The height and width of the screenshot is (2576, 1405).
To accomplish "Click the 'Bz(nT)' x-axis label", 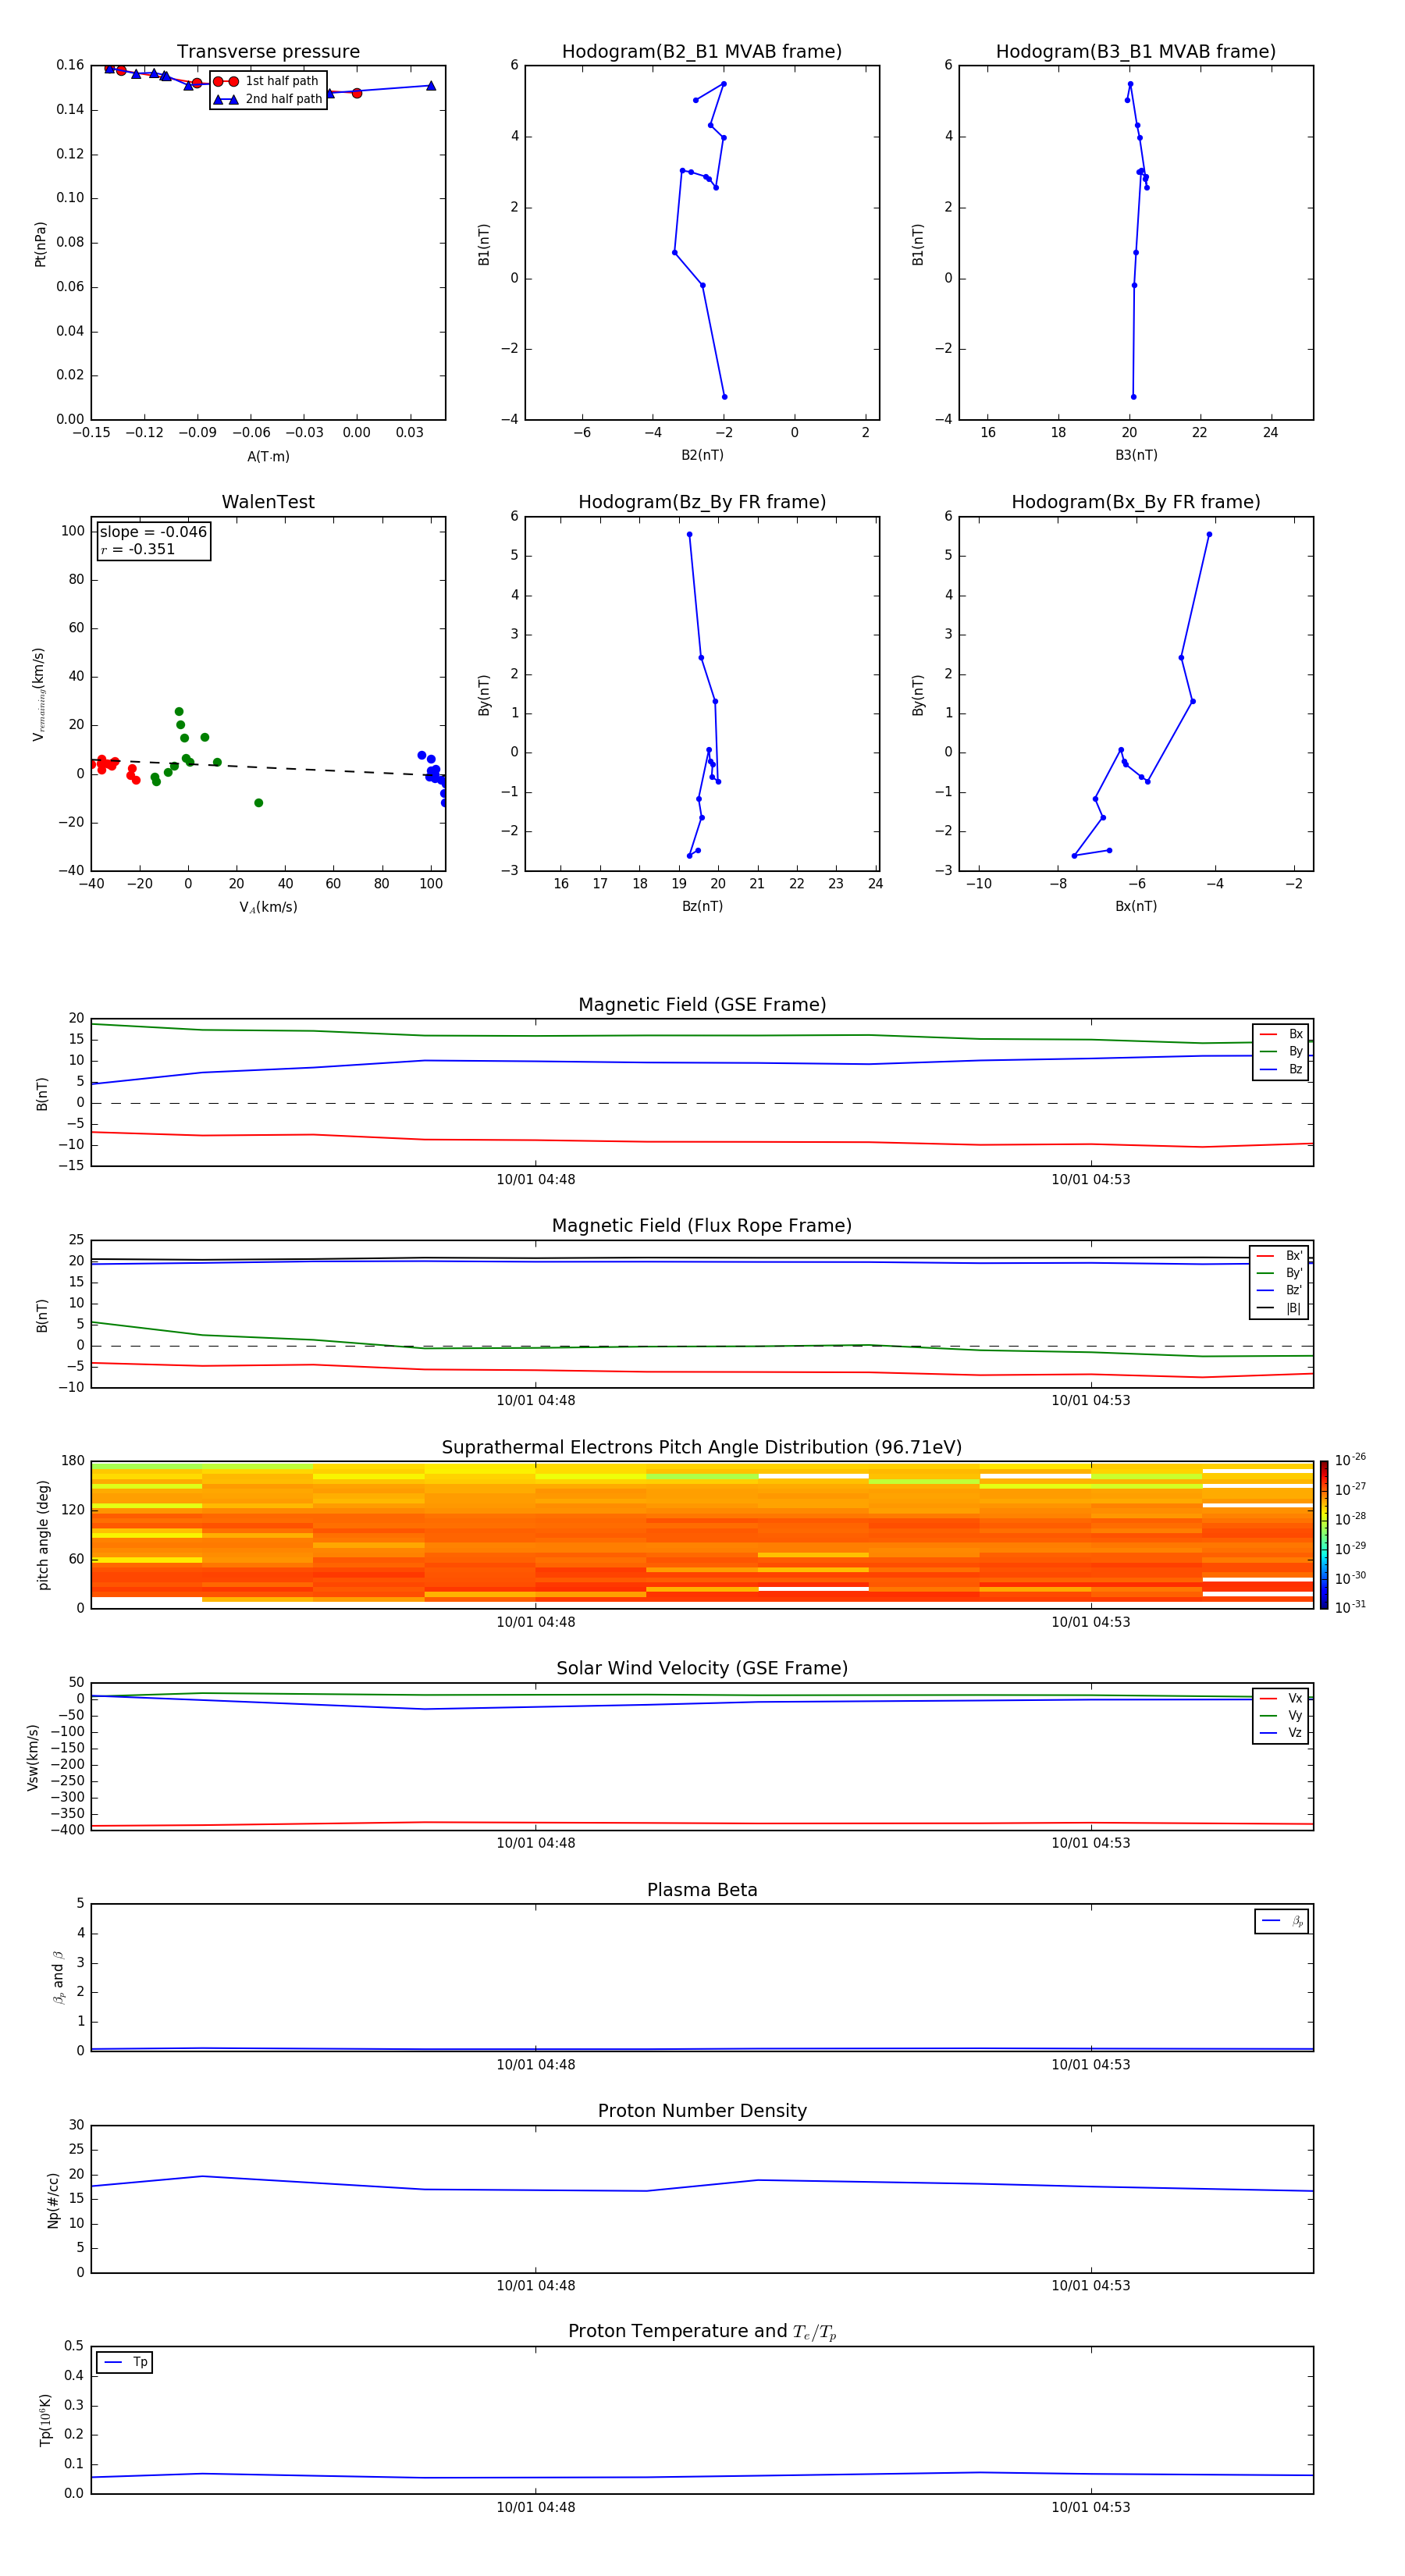I will (x=702, y=907).
